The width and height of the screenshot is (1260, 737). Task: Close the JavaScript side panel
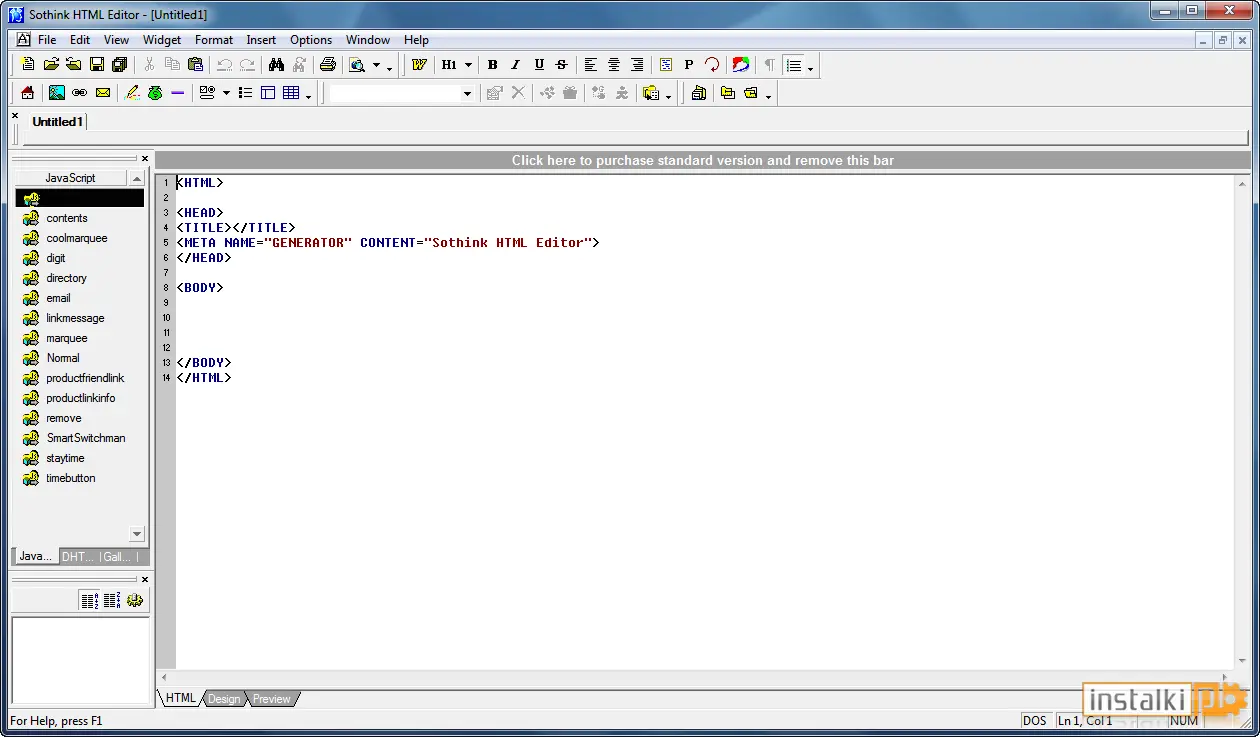(145, 158)
